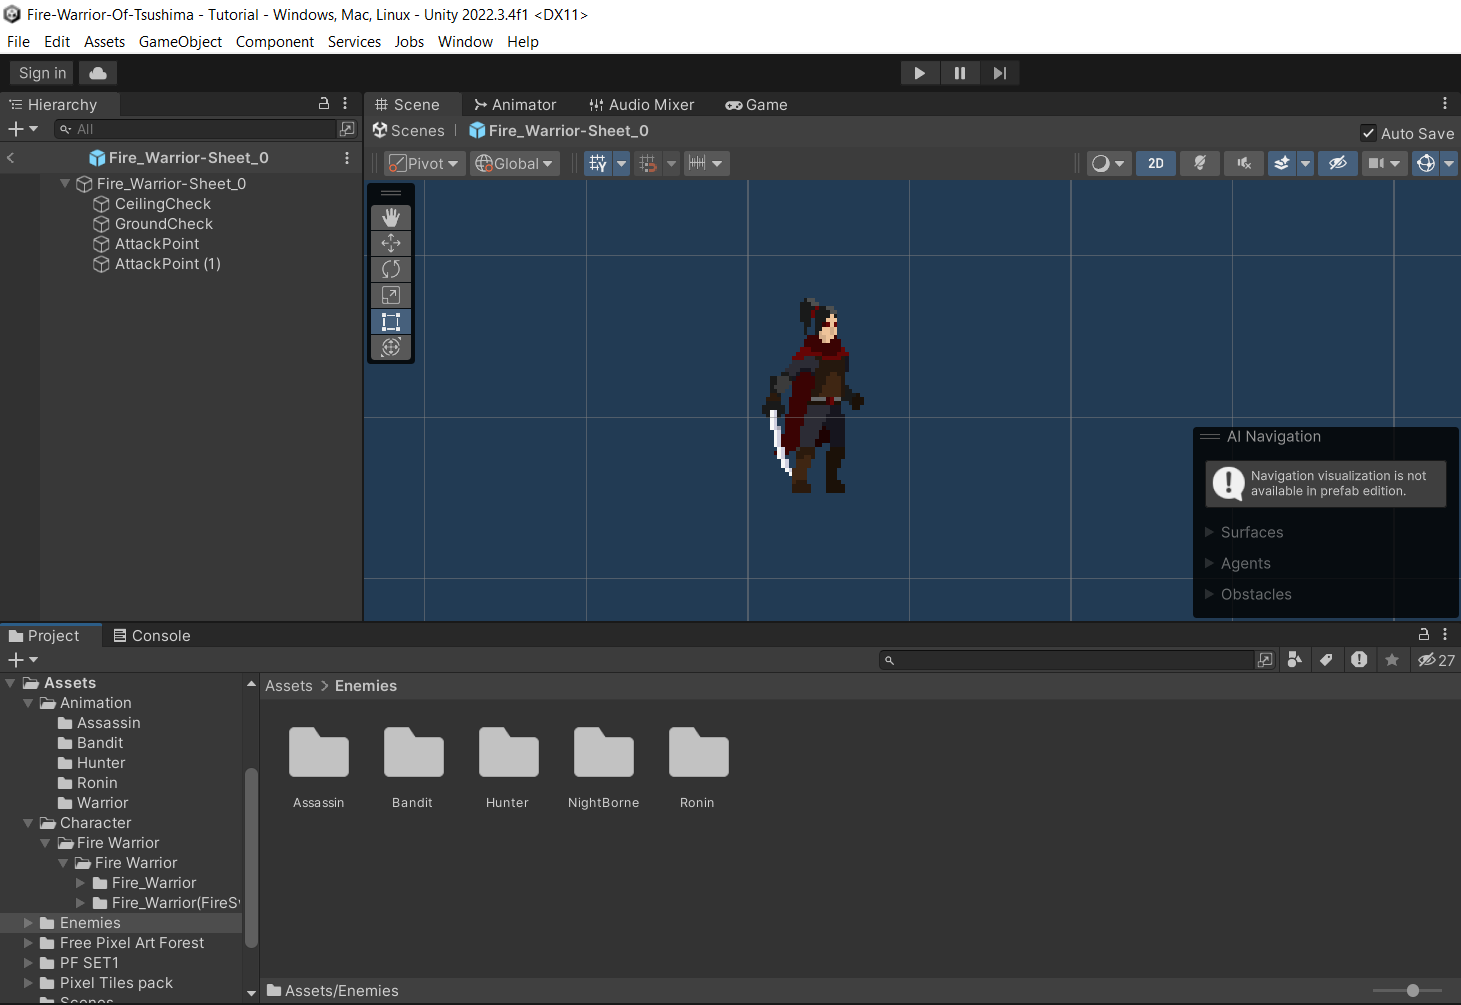The width and height of the screenshot is (1461, 1005).
Task: Select the Rect tool
Action: [391, 321]
